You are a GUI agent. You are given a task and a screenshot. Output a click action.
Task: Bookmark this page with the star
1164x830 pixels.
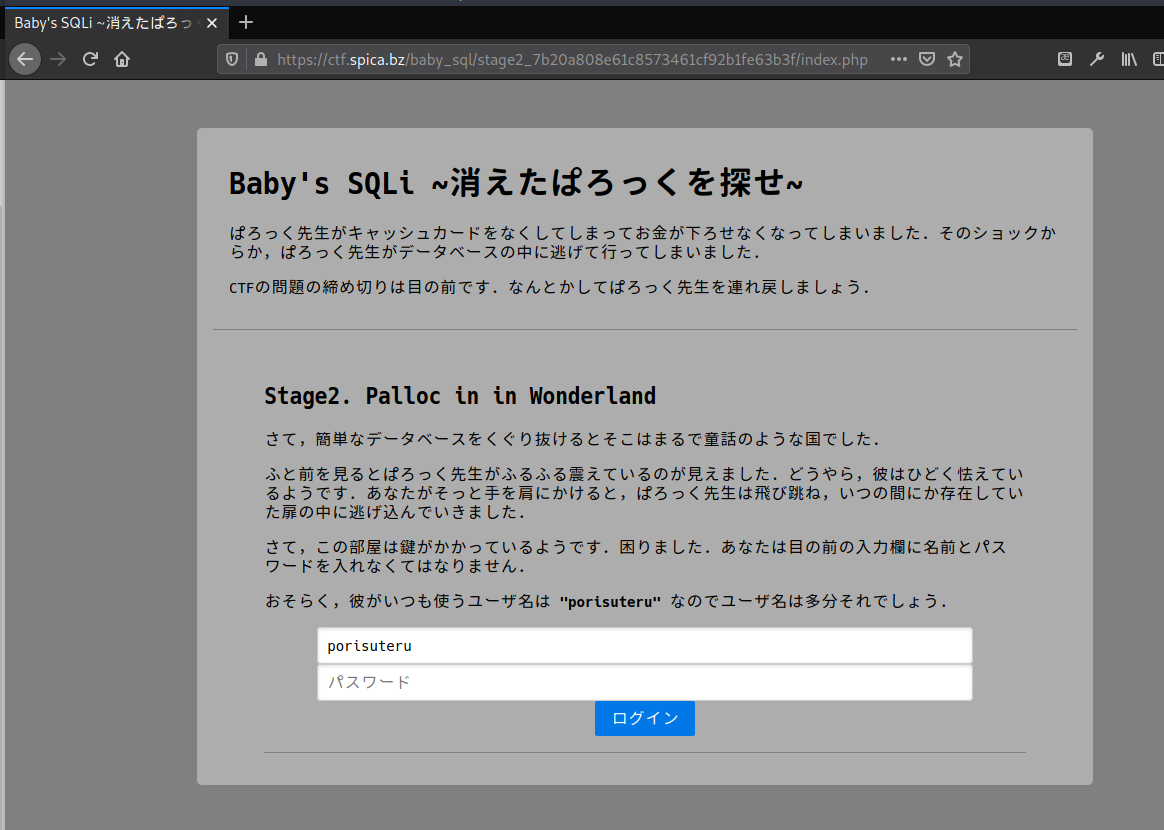(x=955, y=59)
